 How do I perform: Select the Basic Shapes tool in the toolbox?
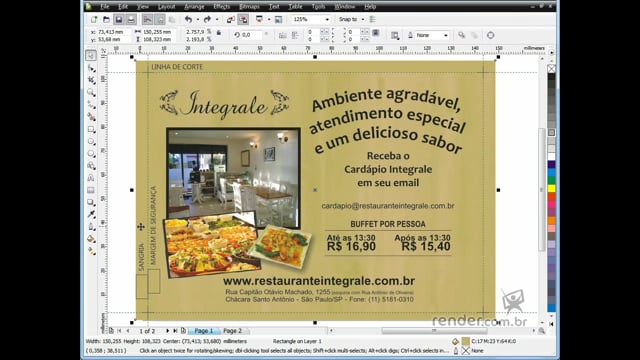(91, 166)
